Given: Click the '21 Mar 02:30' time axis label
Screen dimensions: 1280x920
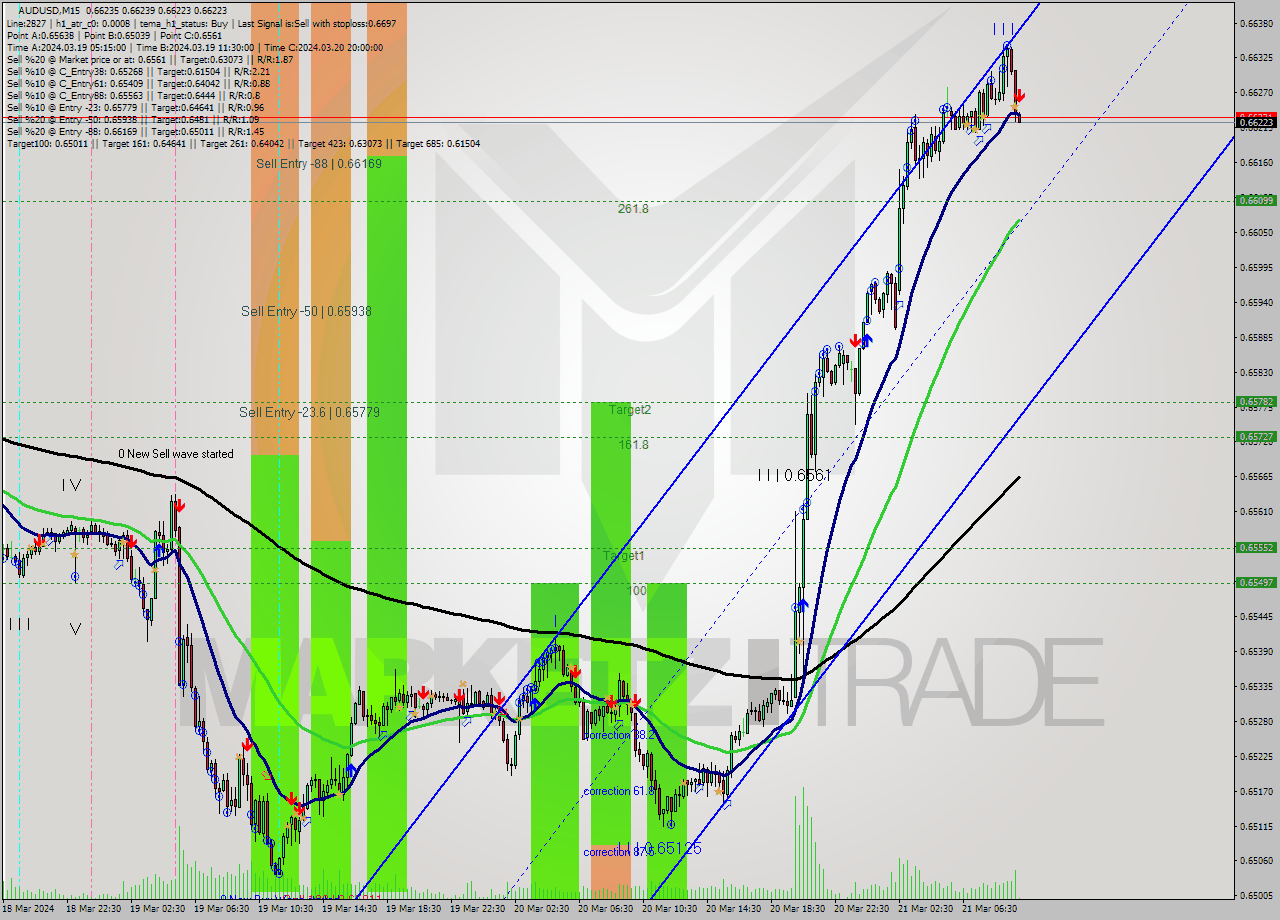Looking at the screenshot, I should coord(926,909).
